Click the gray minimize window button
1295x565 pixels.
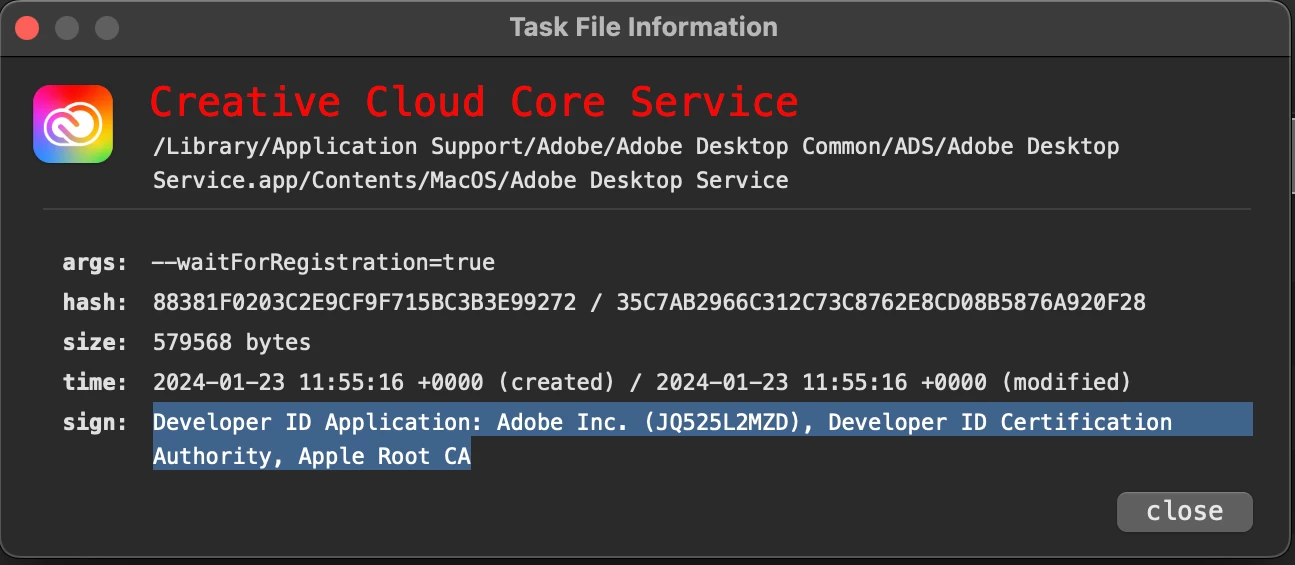pos(67,27)
